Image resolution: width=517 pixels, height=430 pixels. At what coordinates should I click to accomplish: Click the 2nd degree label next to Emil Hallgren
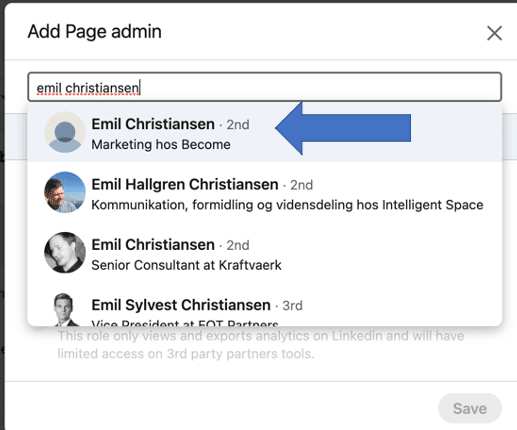point(301,185)
